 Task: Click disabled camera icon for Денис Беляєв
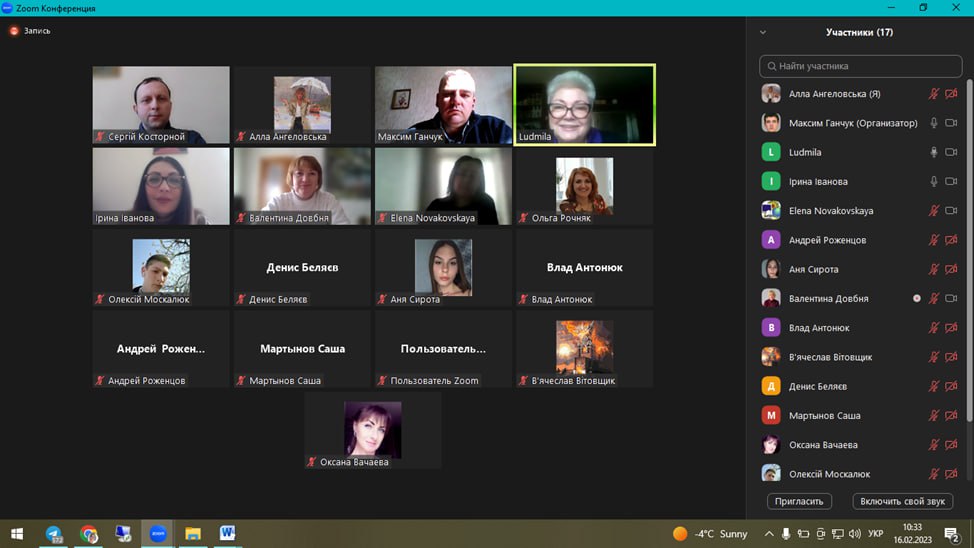coord(951,386)
